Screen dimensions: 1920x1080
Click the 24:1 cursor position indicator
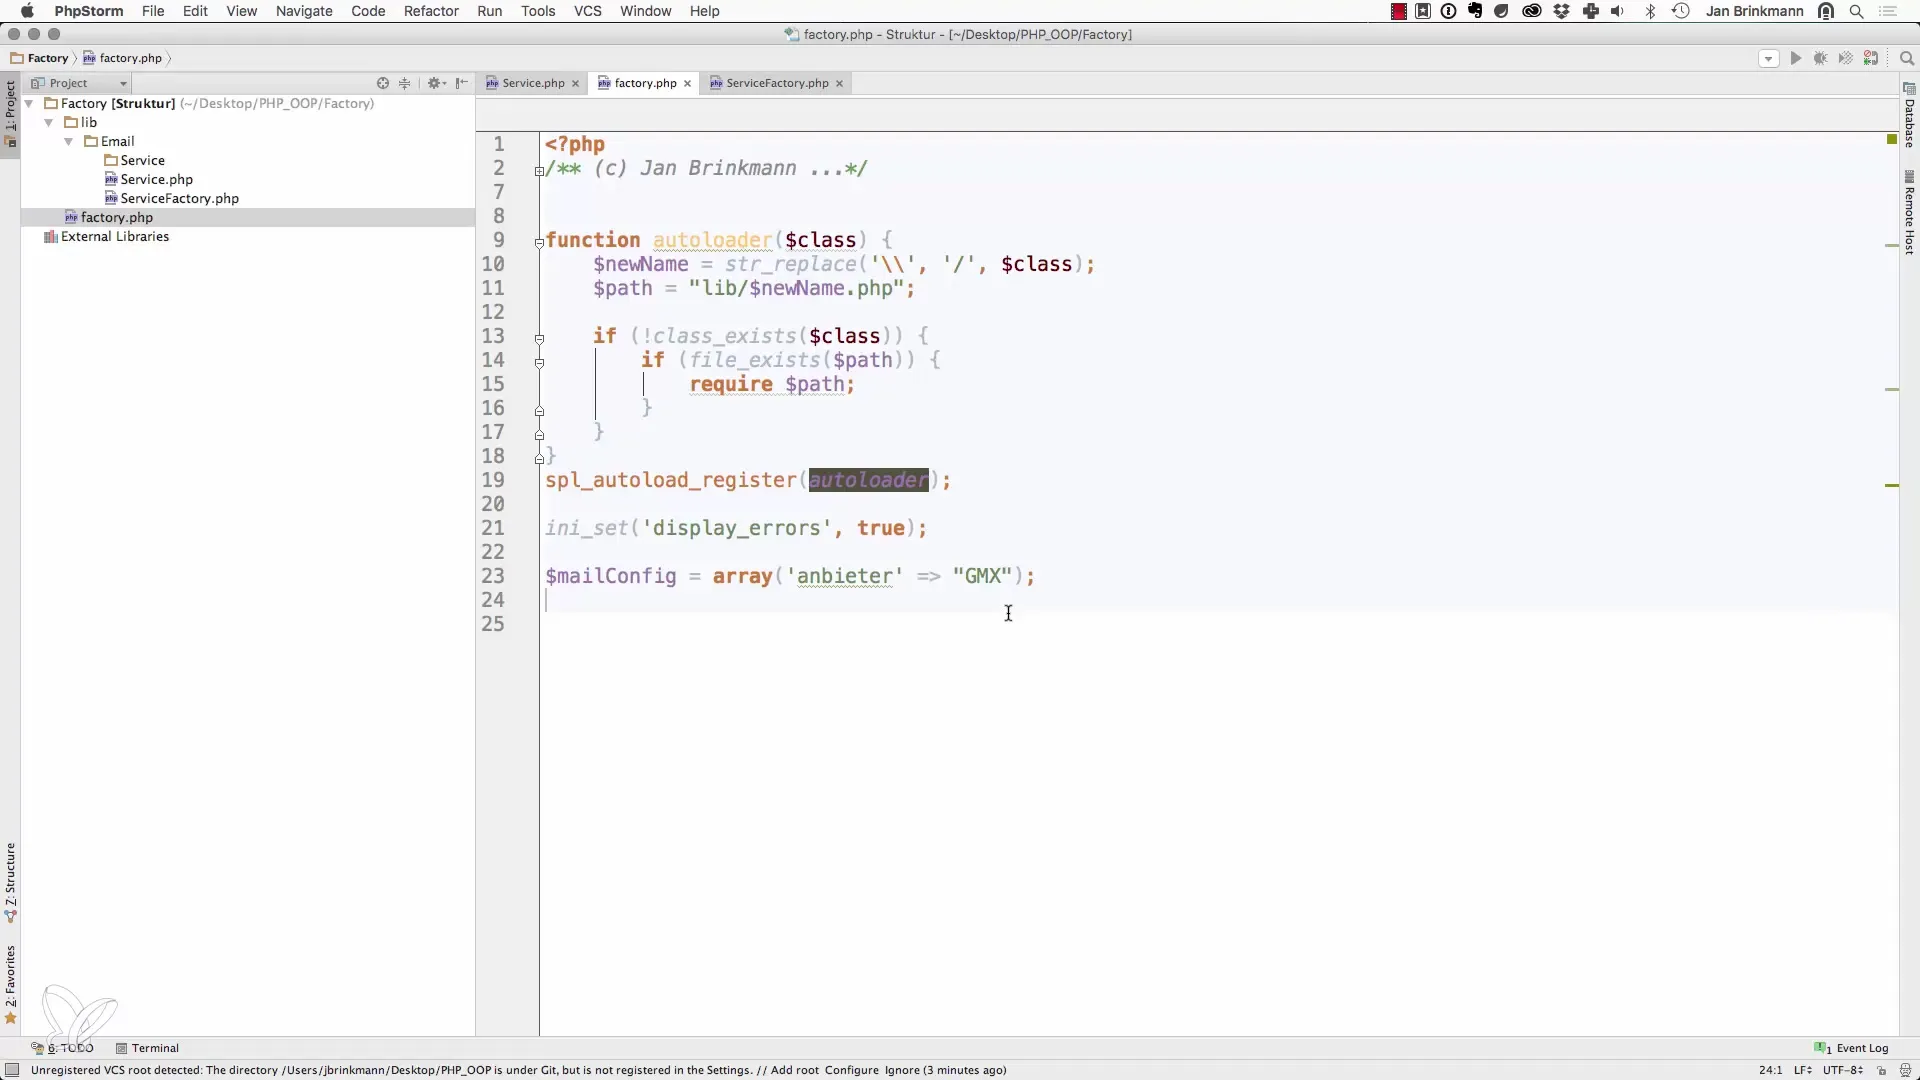tap(1770, 1070)
